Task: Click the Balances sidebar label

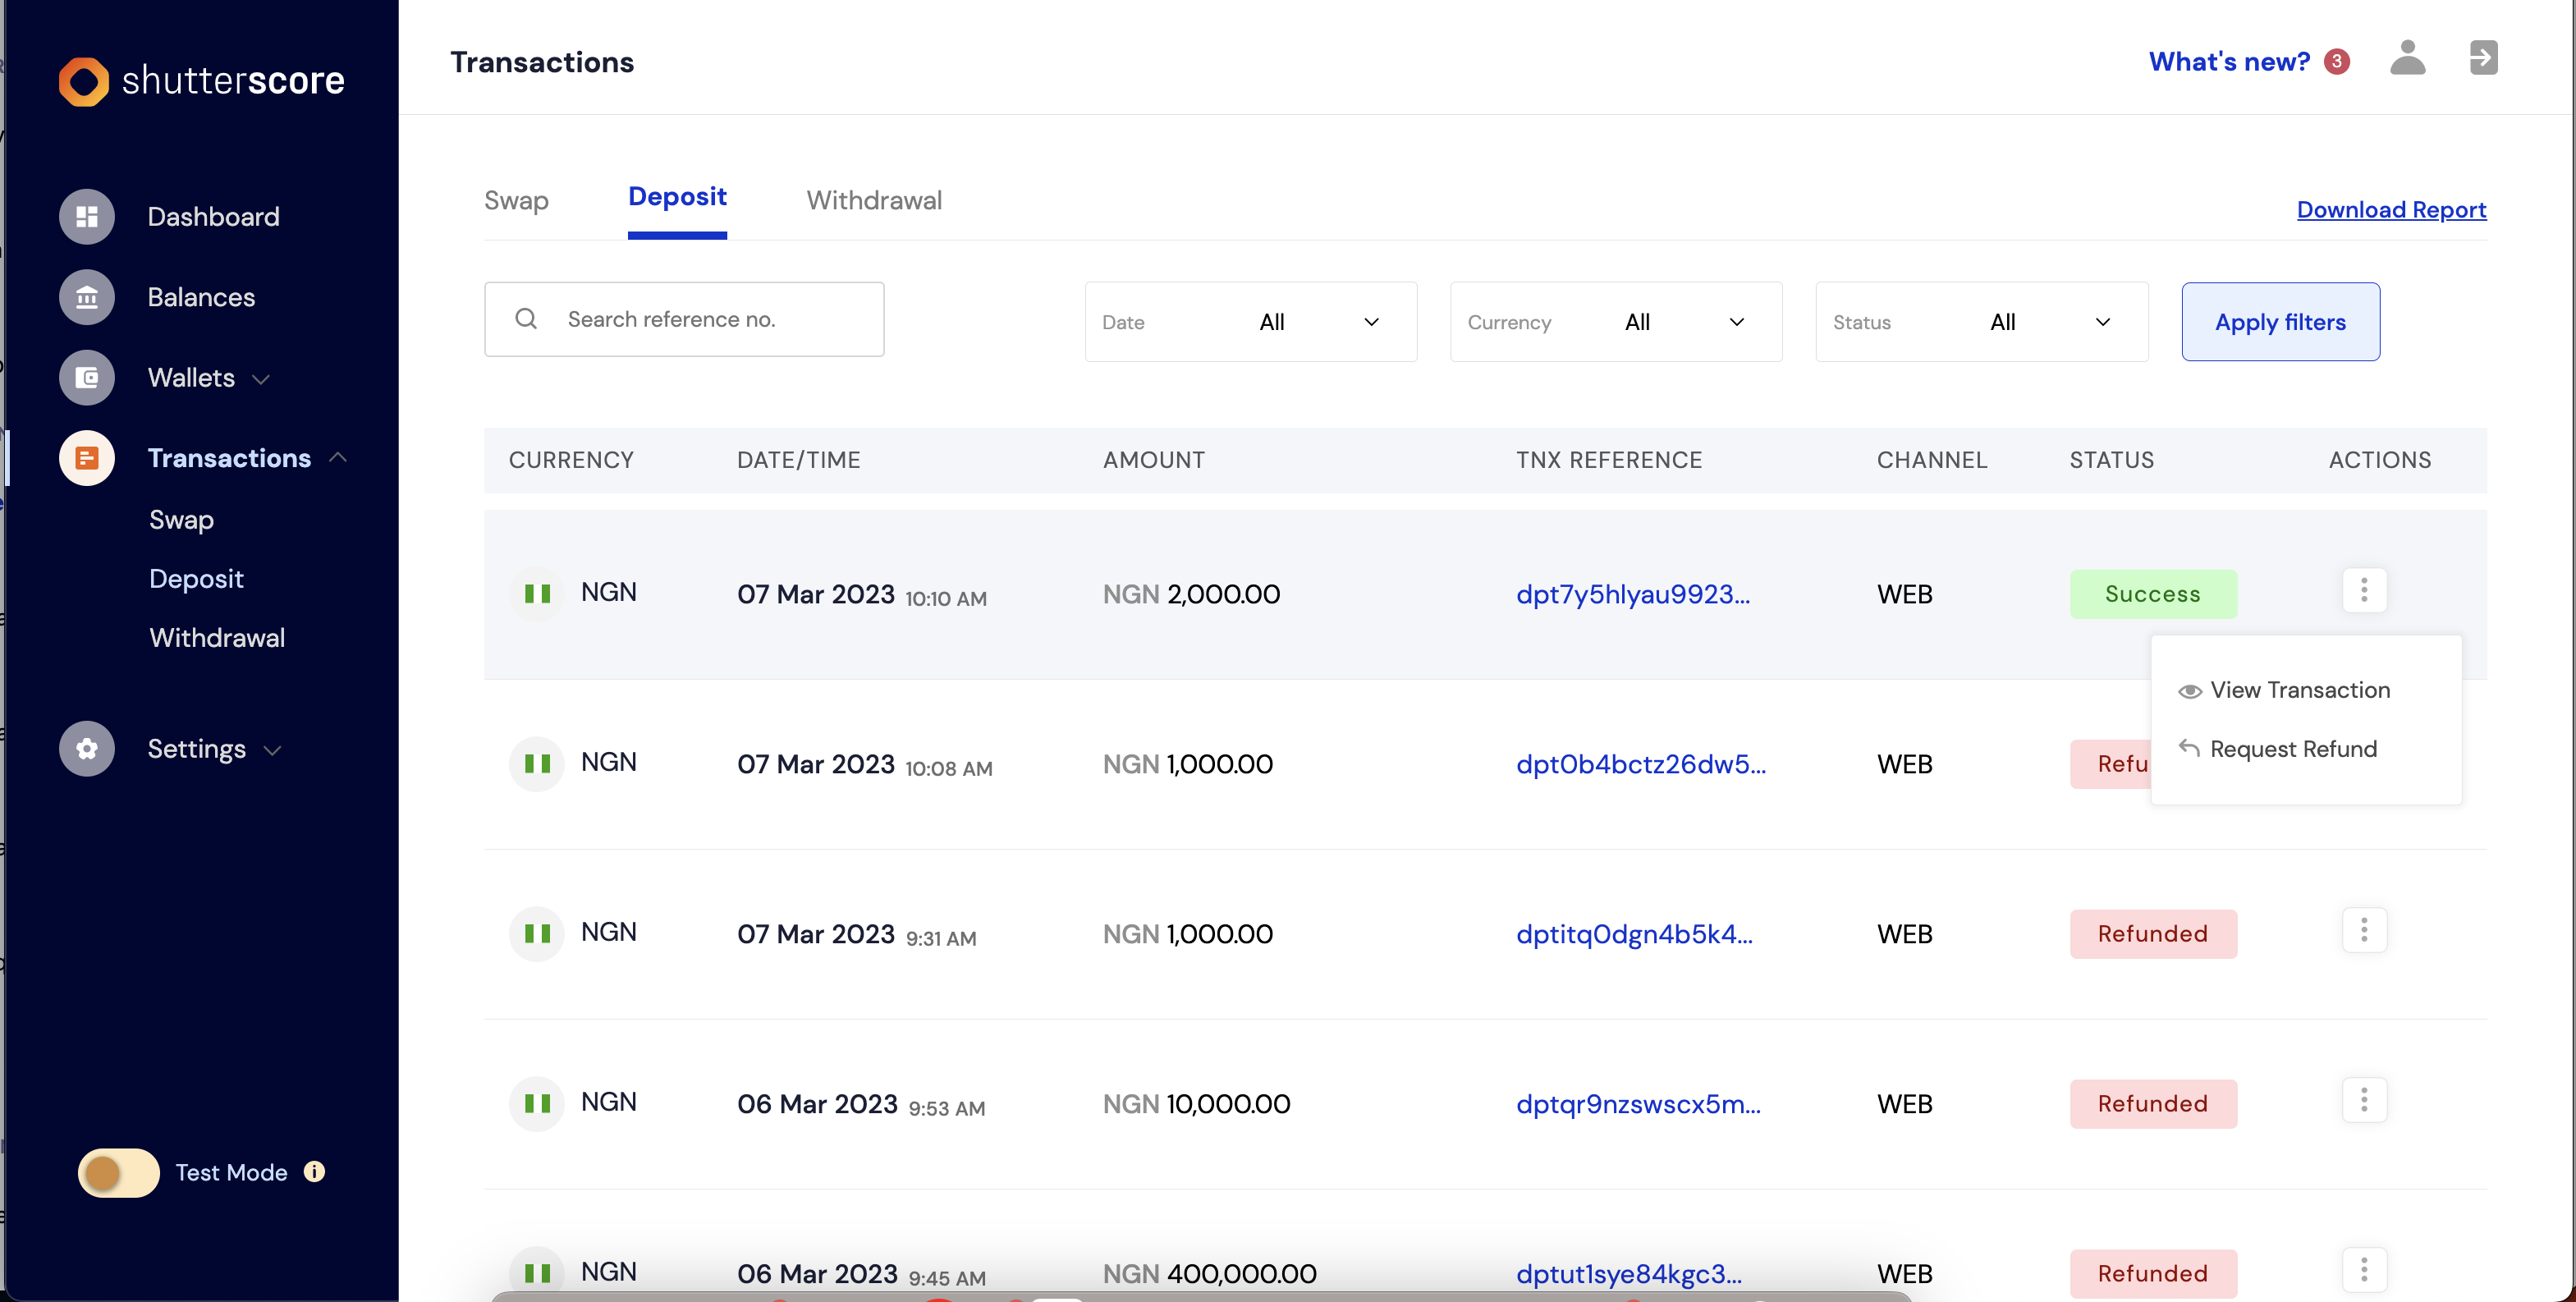Action: [201, 297]
